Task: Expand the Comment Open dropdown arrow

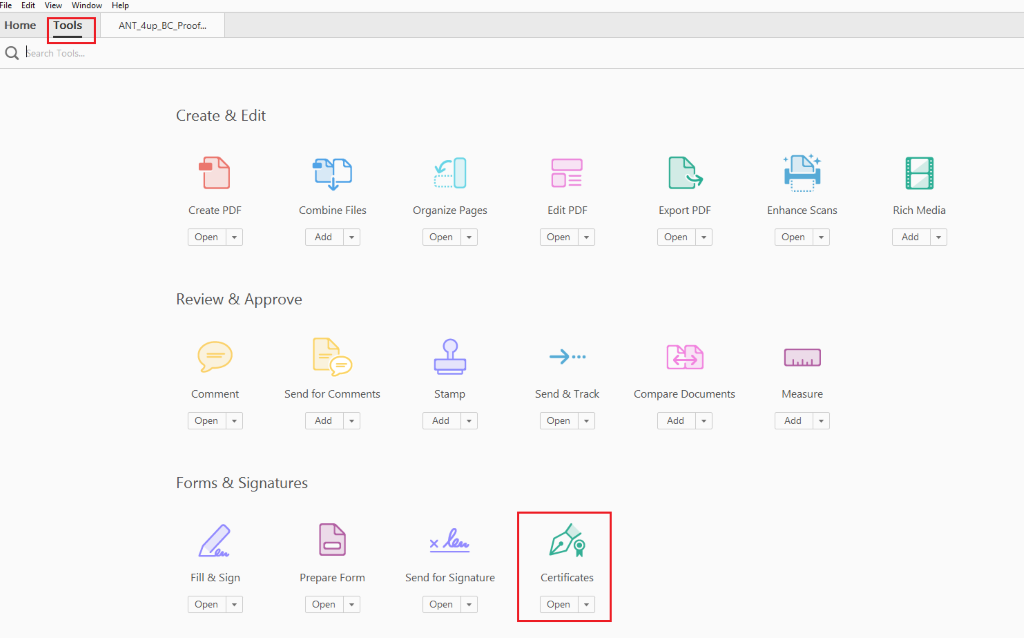Action: (235, 421)
